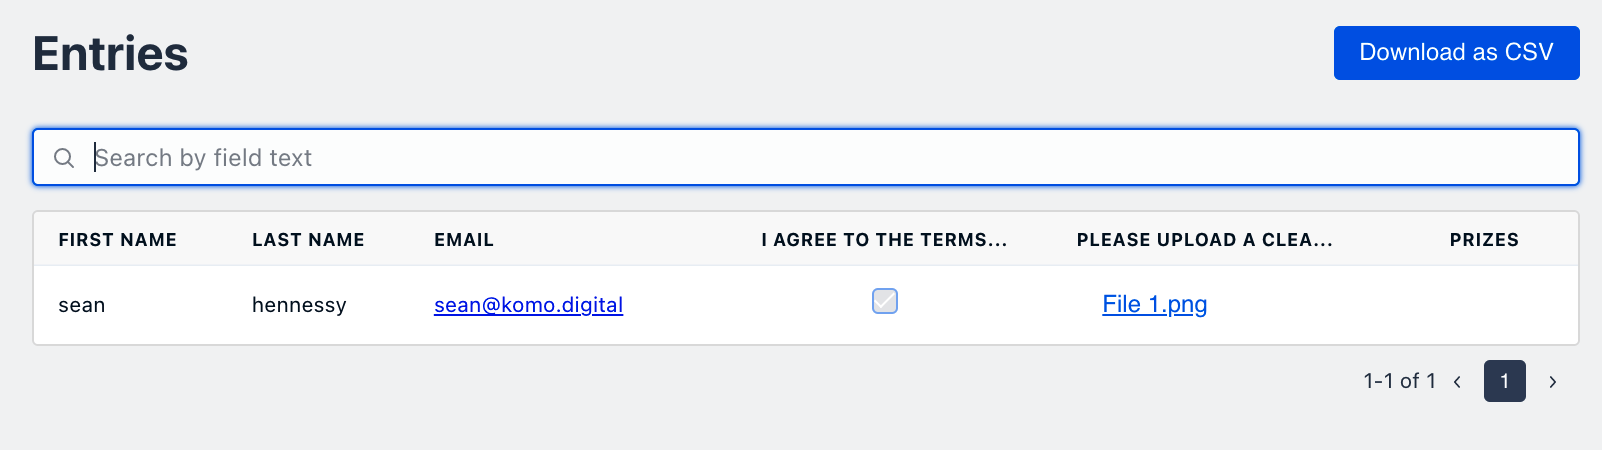Viewport: 1602px width, 450px height.
Task: Click the PRIZES column header
Action: point(1484,240)
